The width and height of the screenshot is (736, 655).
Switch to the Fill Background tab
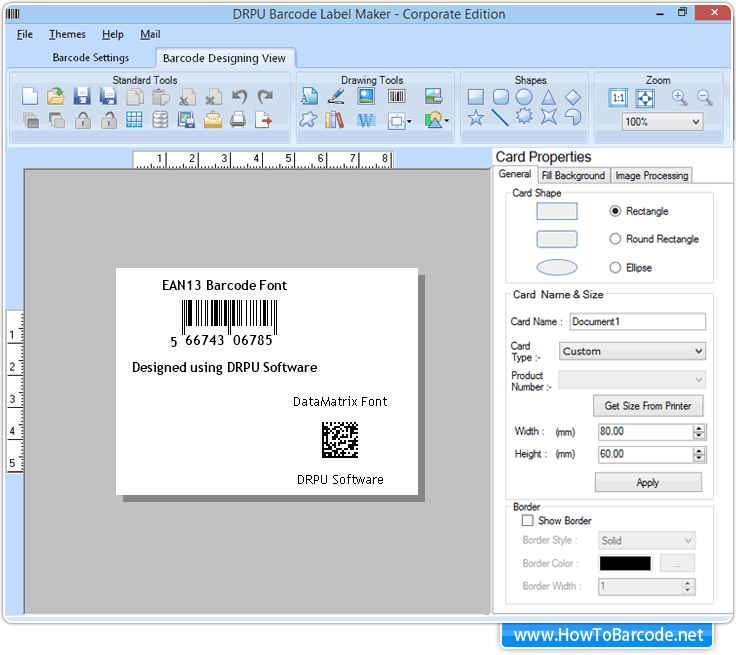click(573, 176)
